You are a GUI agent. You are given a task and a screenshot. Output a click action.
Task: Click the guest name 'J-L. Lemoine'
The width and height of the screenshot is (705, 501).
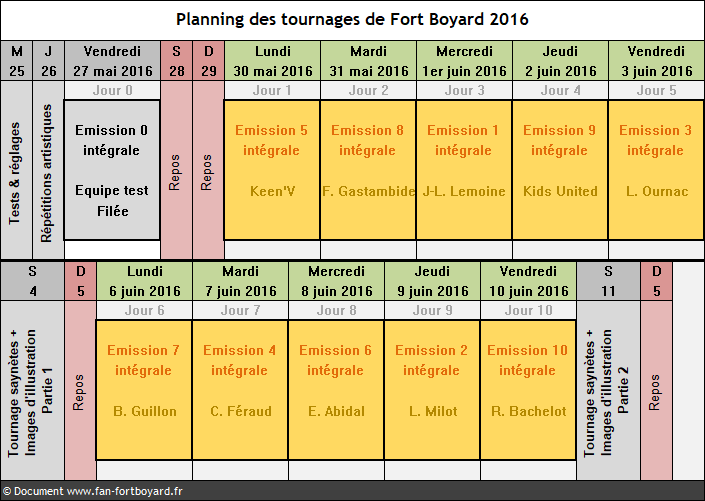click(x=464, y=191)
